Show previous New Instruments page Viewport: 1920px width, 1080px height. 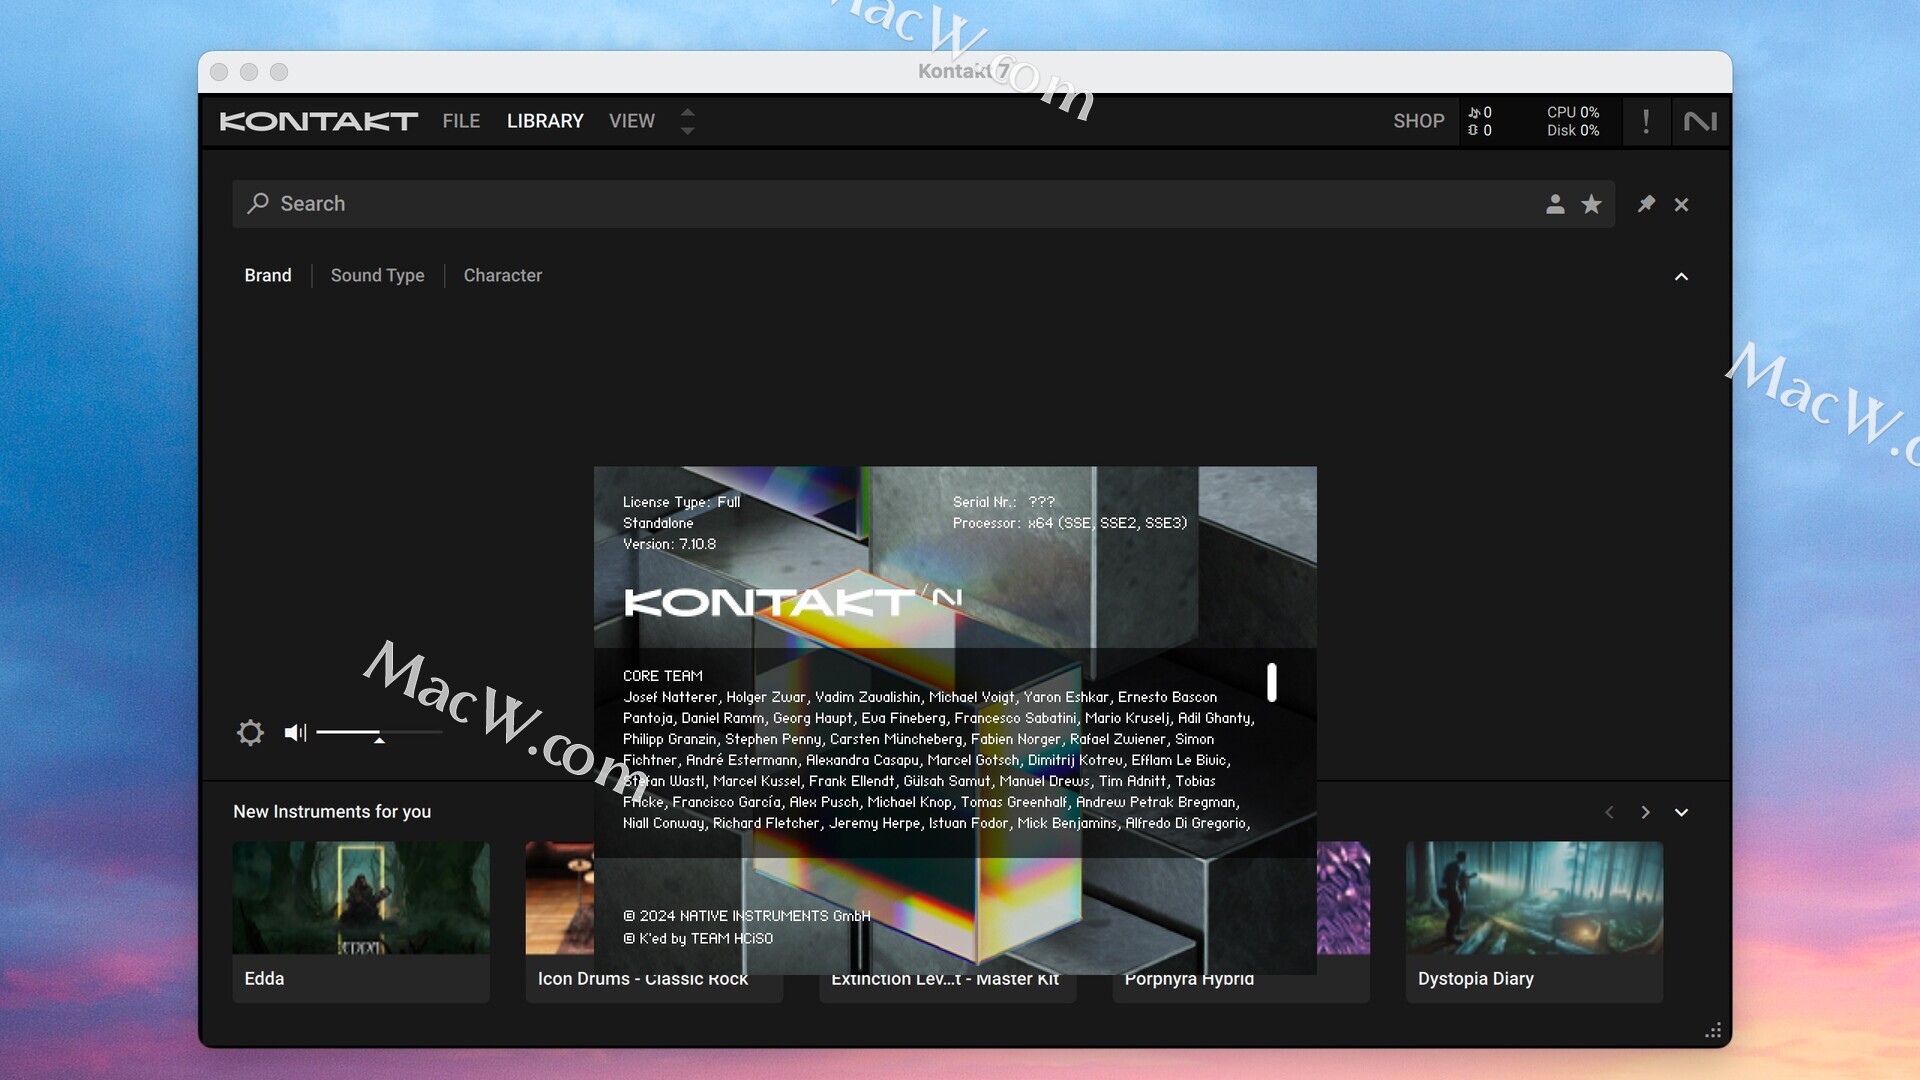click(1609, 812)
